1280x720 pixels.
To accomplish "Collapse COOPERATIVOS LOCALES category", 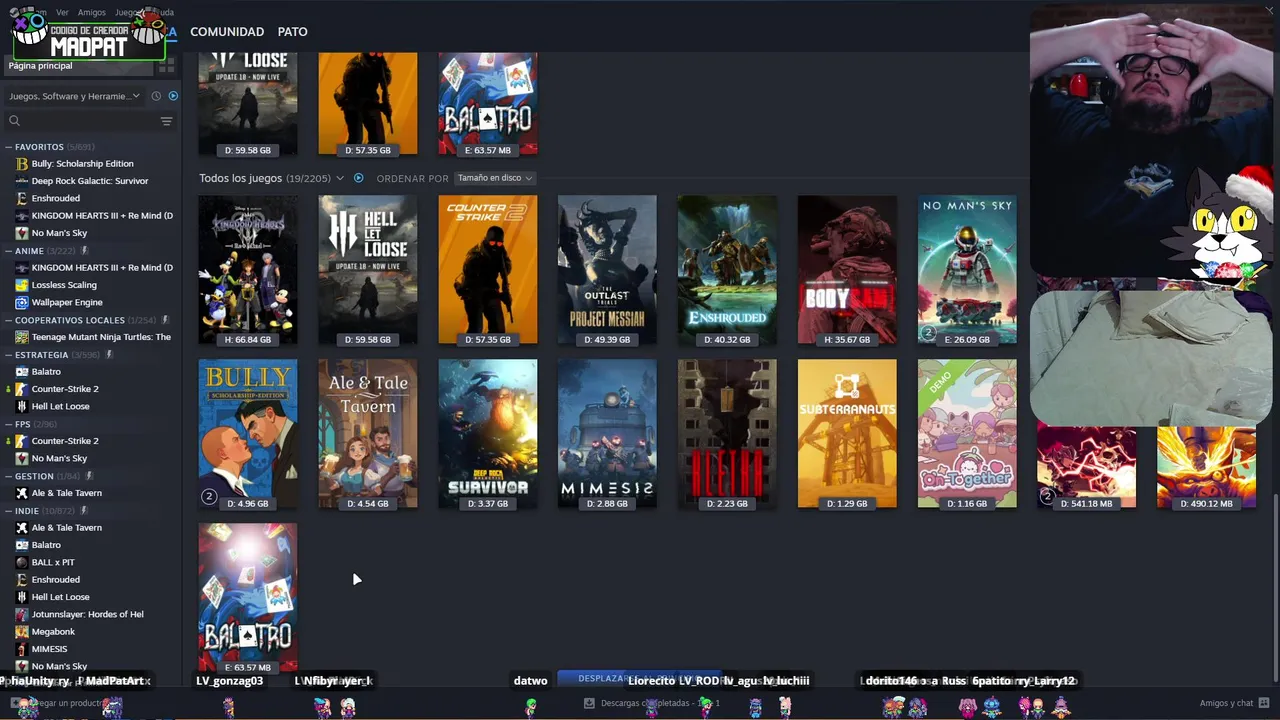I will coord(8,320).
